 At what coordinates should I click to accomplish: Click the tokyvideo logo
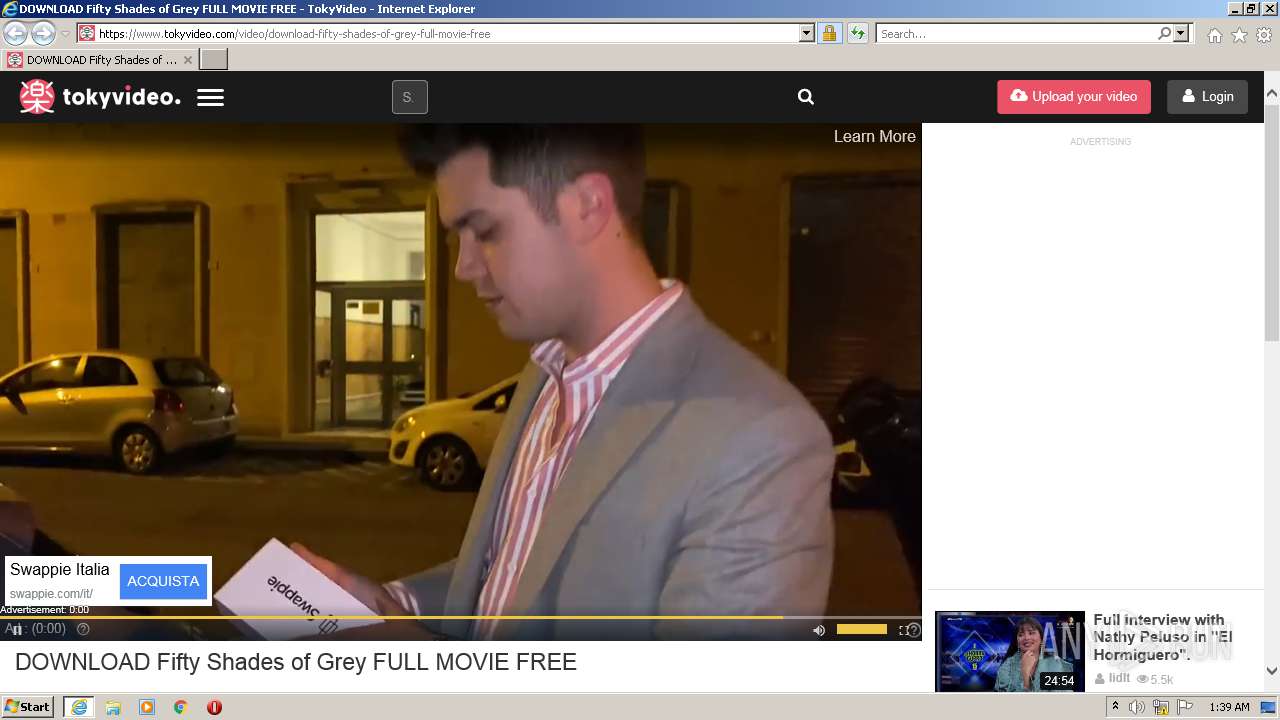click(100, 97)
